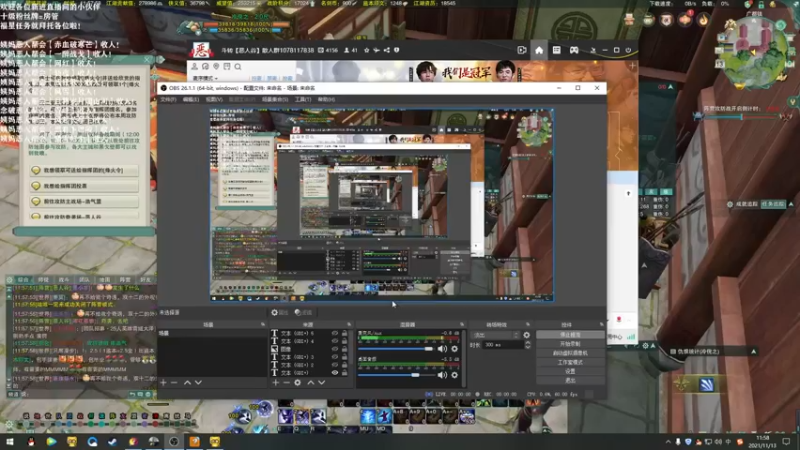Click transition duration stepper arrows
Image resolution: width=800 pixels, height=450 pixels.
click(528, 345)
